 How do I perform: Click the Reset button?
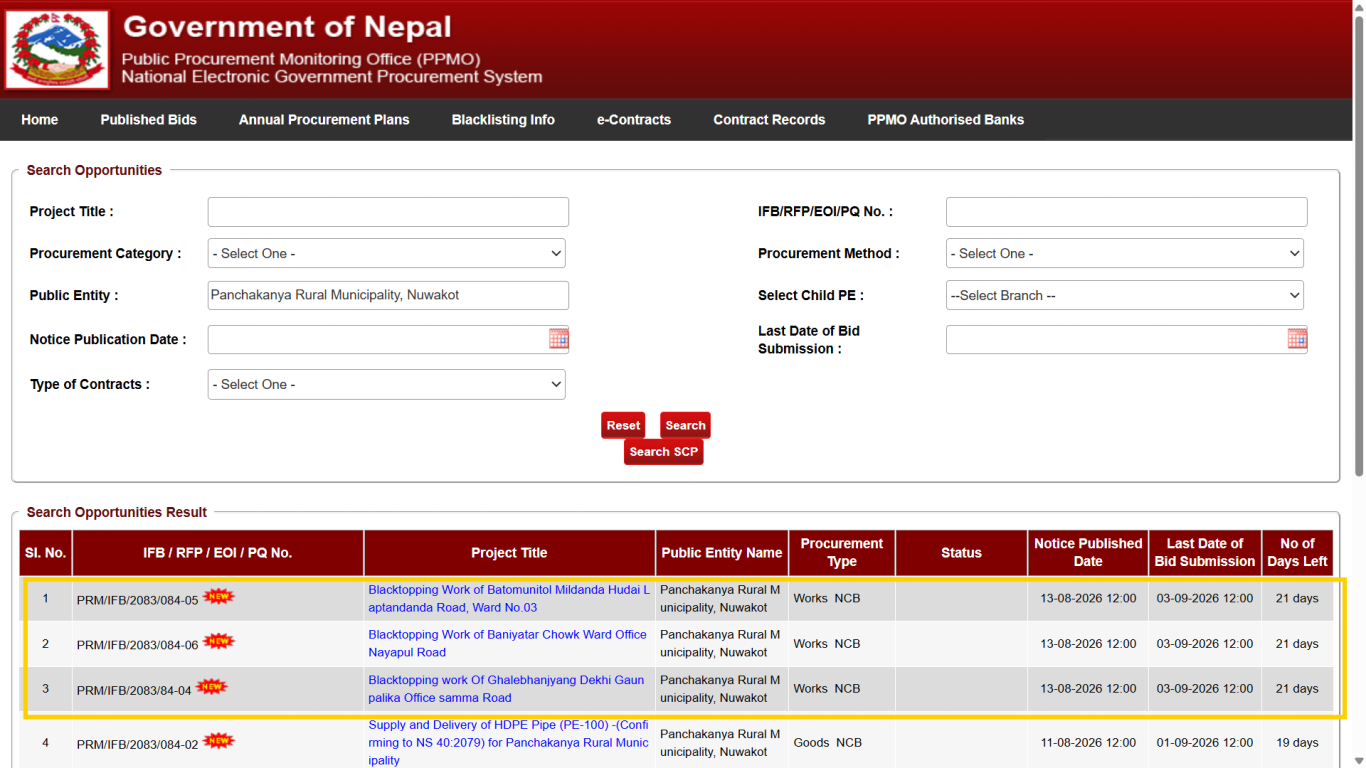tap(623, 425)
